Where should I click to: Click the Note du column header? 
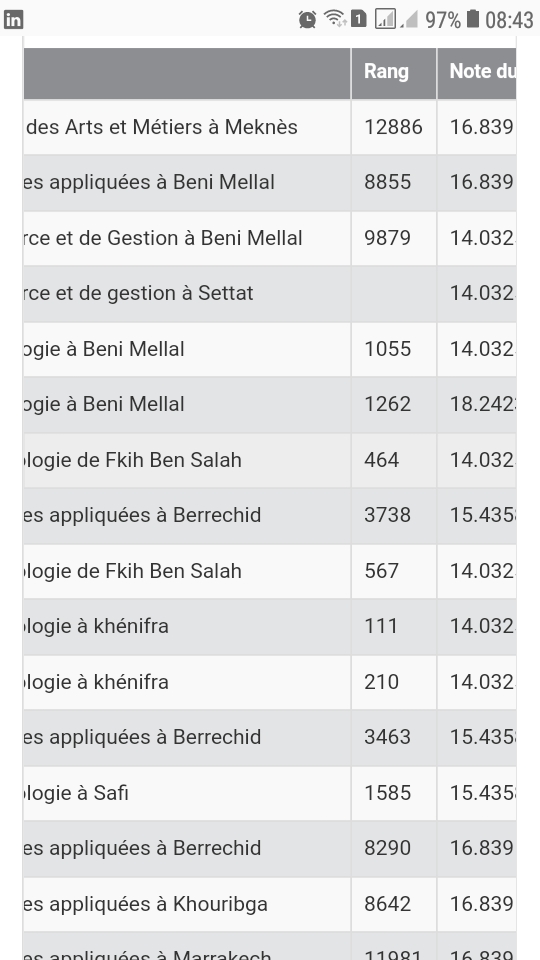click(x=477, y=73)
